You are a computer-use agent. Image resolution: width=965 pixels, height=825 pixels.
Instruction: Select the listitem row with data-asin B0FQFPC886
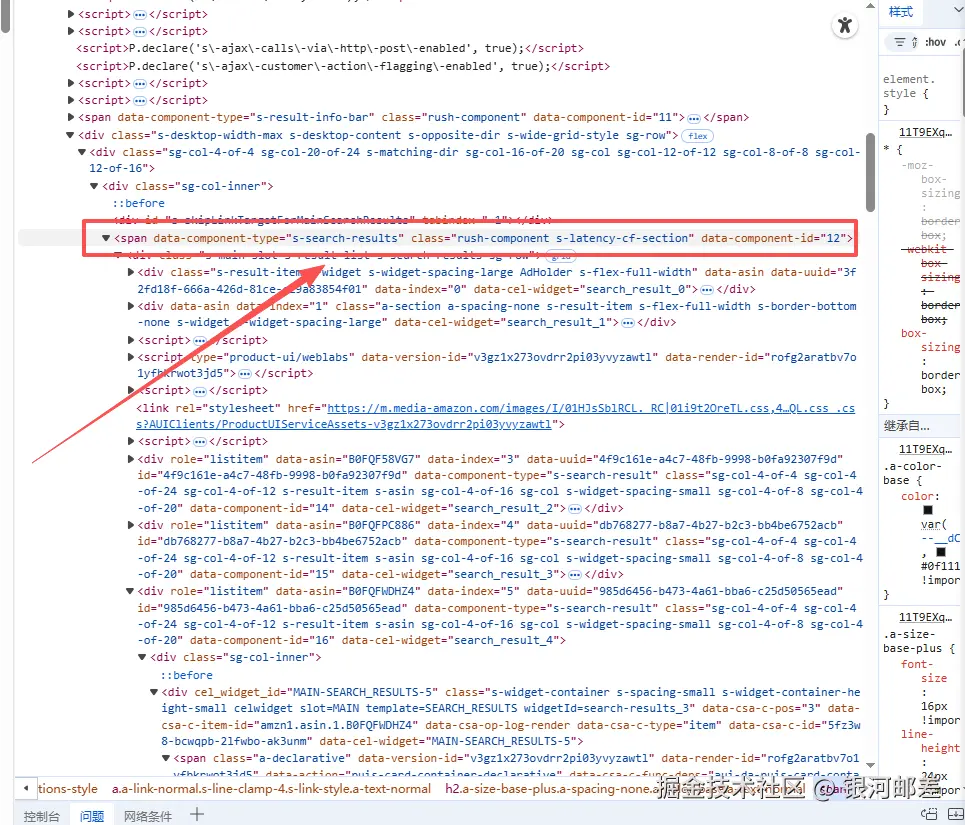point(500,549)
